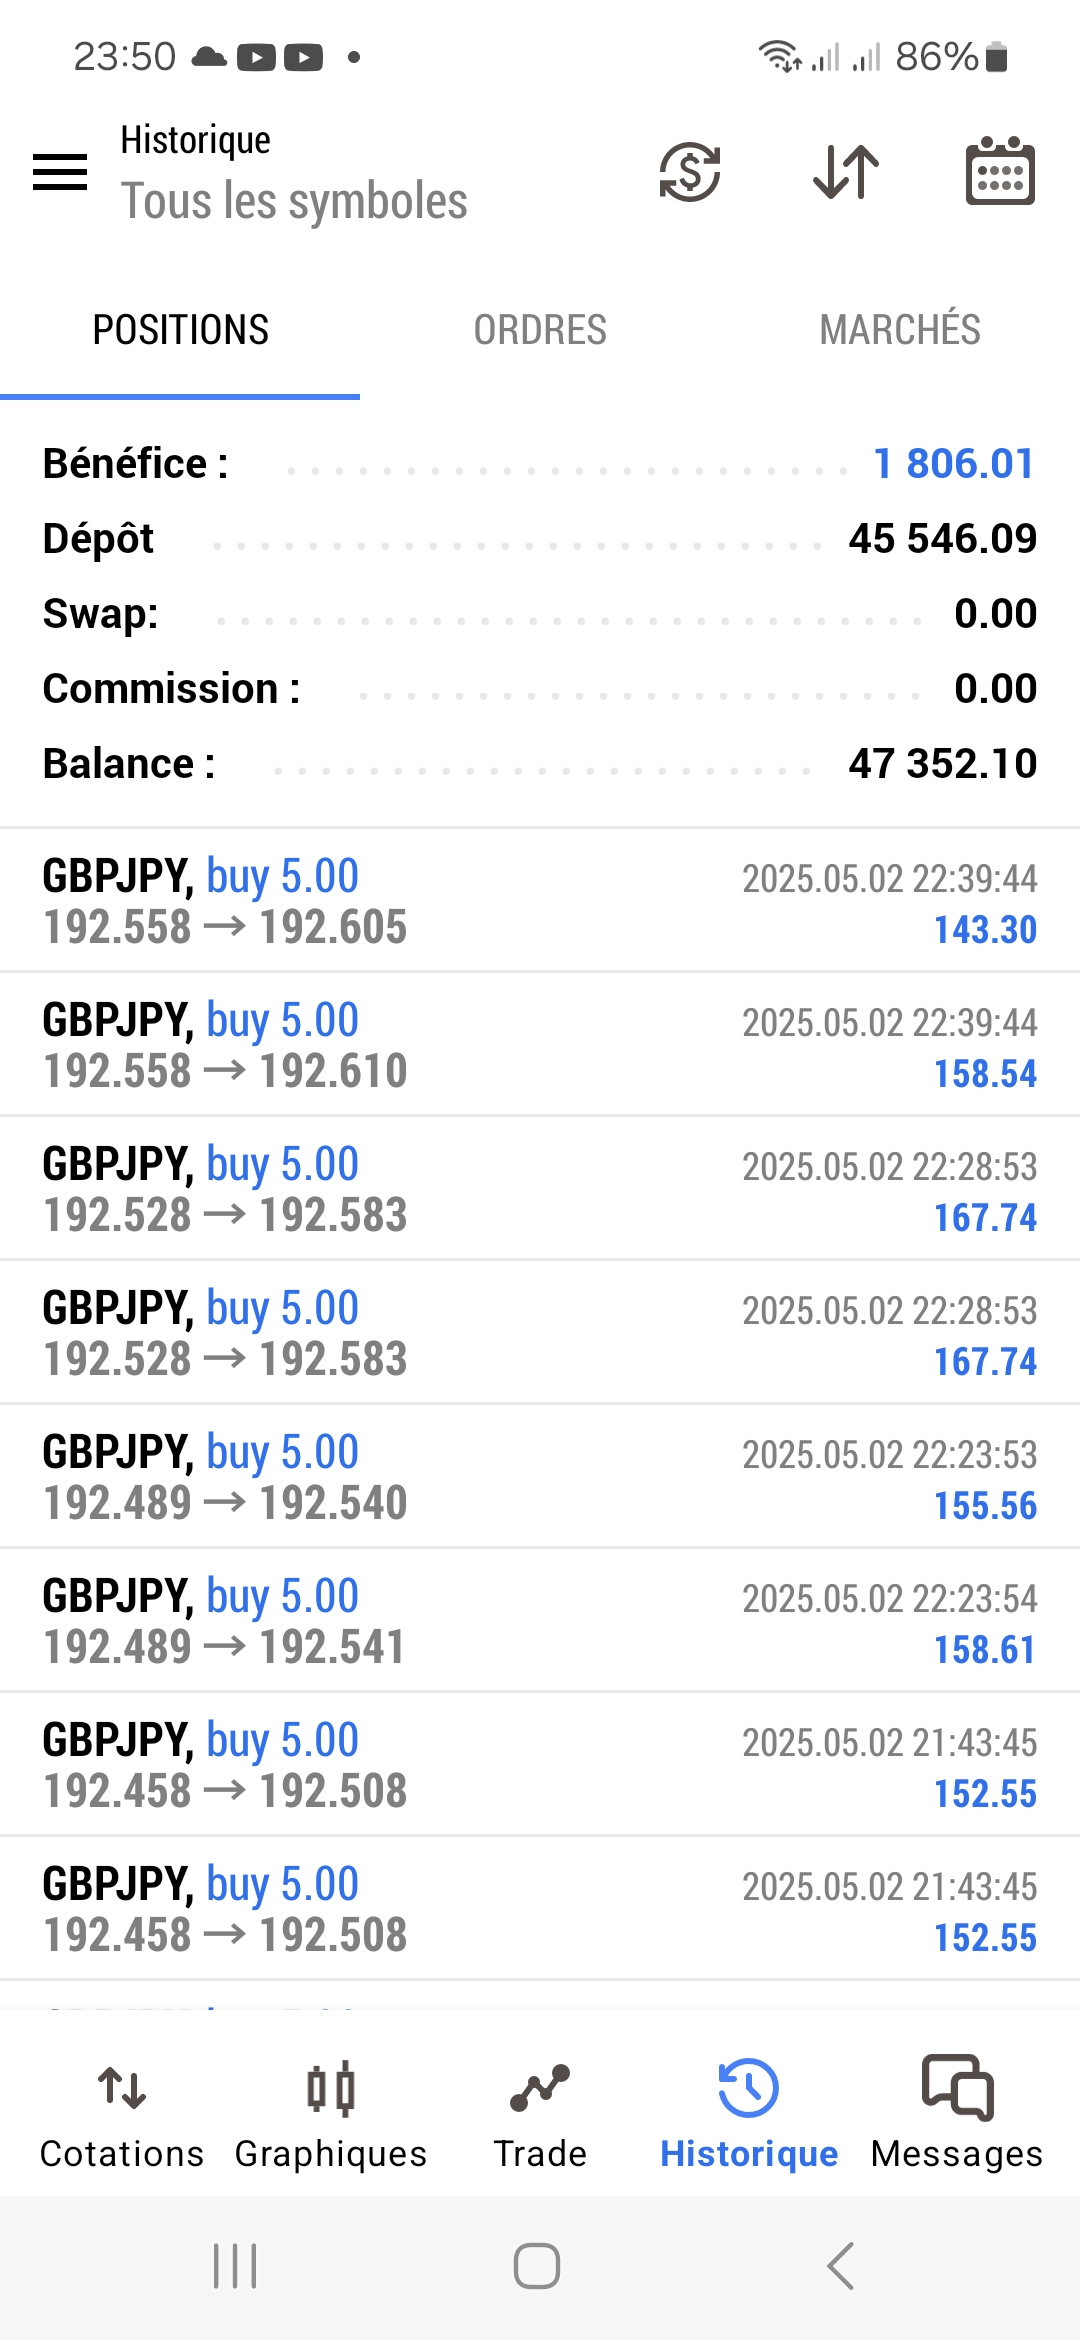Image resolution: width=1080 pixels, height=2340 pixels.
Task: Expand GBPJPY position closed at 192.541
Action: tap(540, 1621)
